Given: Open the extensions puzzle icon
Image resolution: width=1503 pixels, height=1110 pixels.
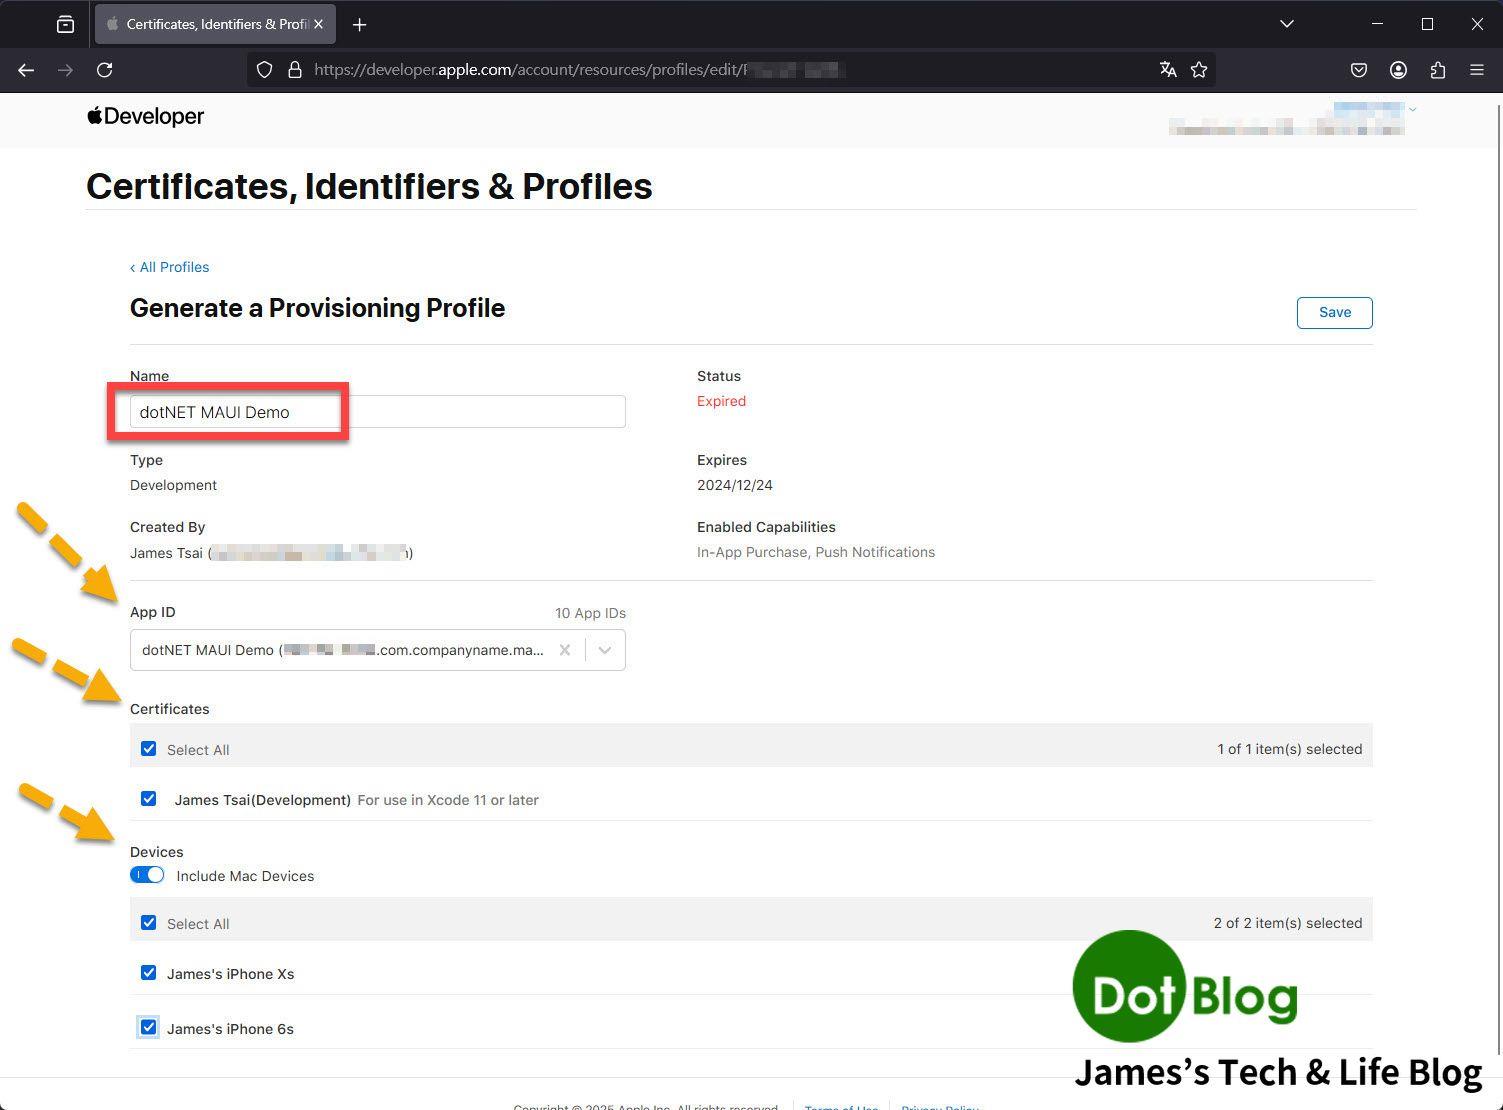Looking at the screenshot, I should click(x=1438, y=70).
